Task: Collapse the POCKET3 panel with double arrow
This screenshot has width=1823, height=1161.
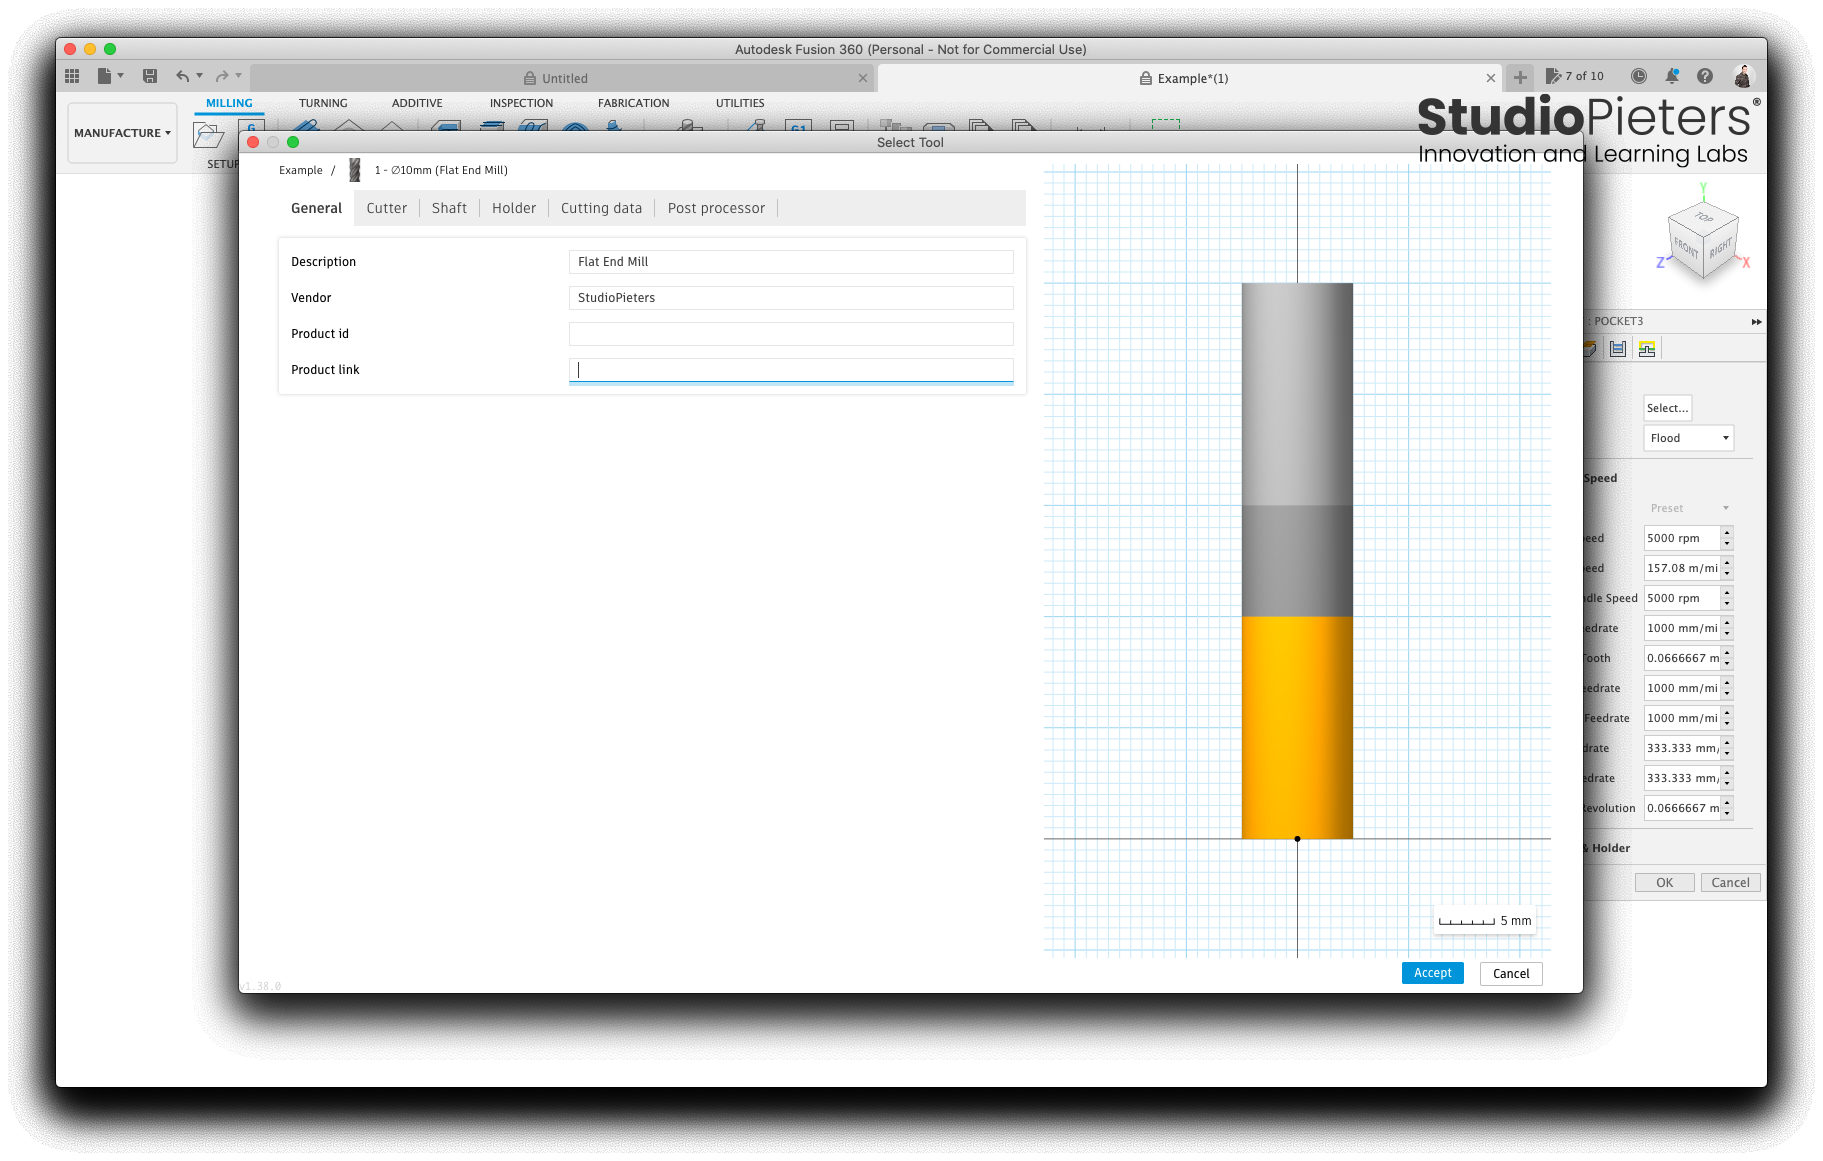Action: tap(1756, 321)
